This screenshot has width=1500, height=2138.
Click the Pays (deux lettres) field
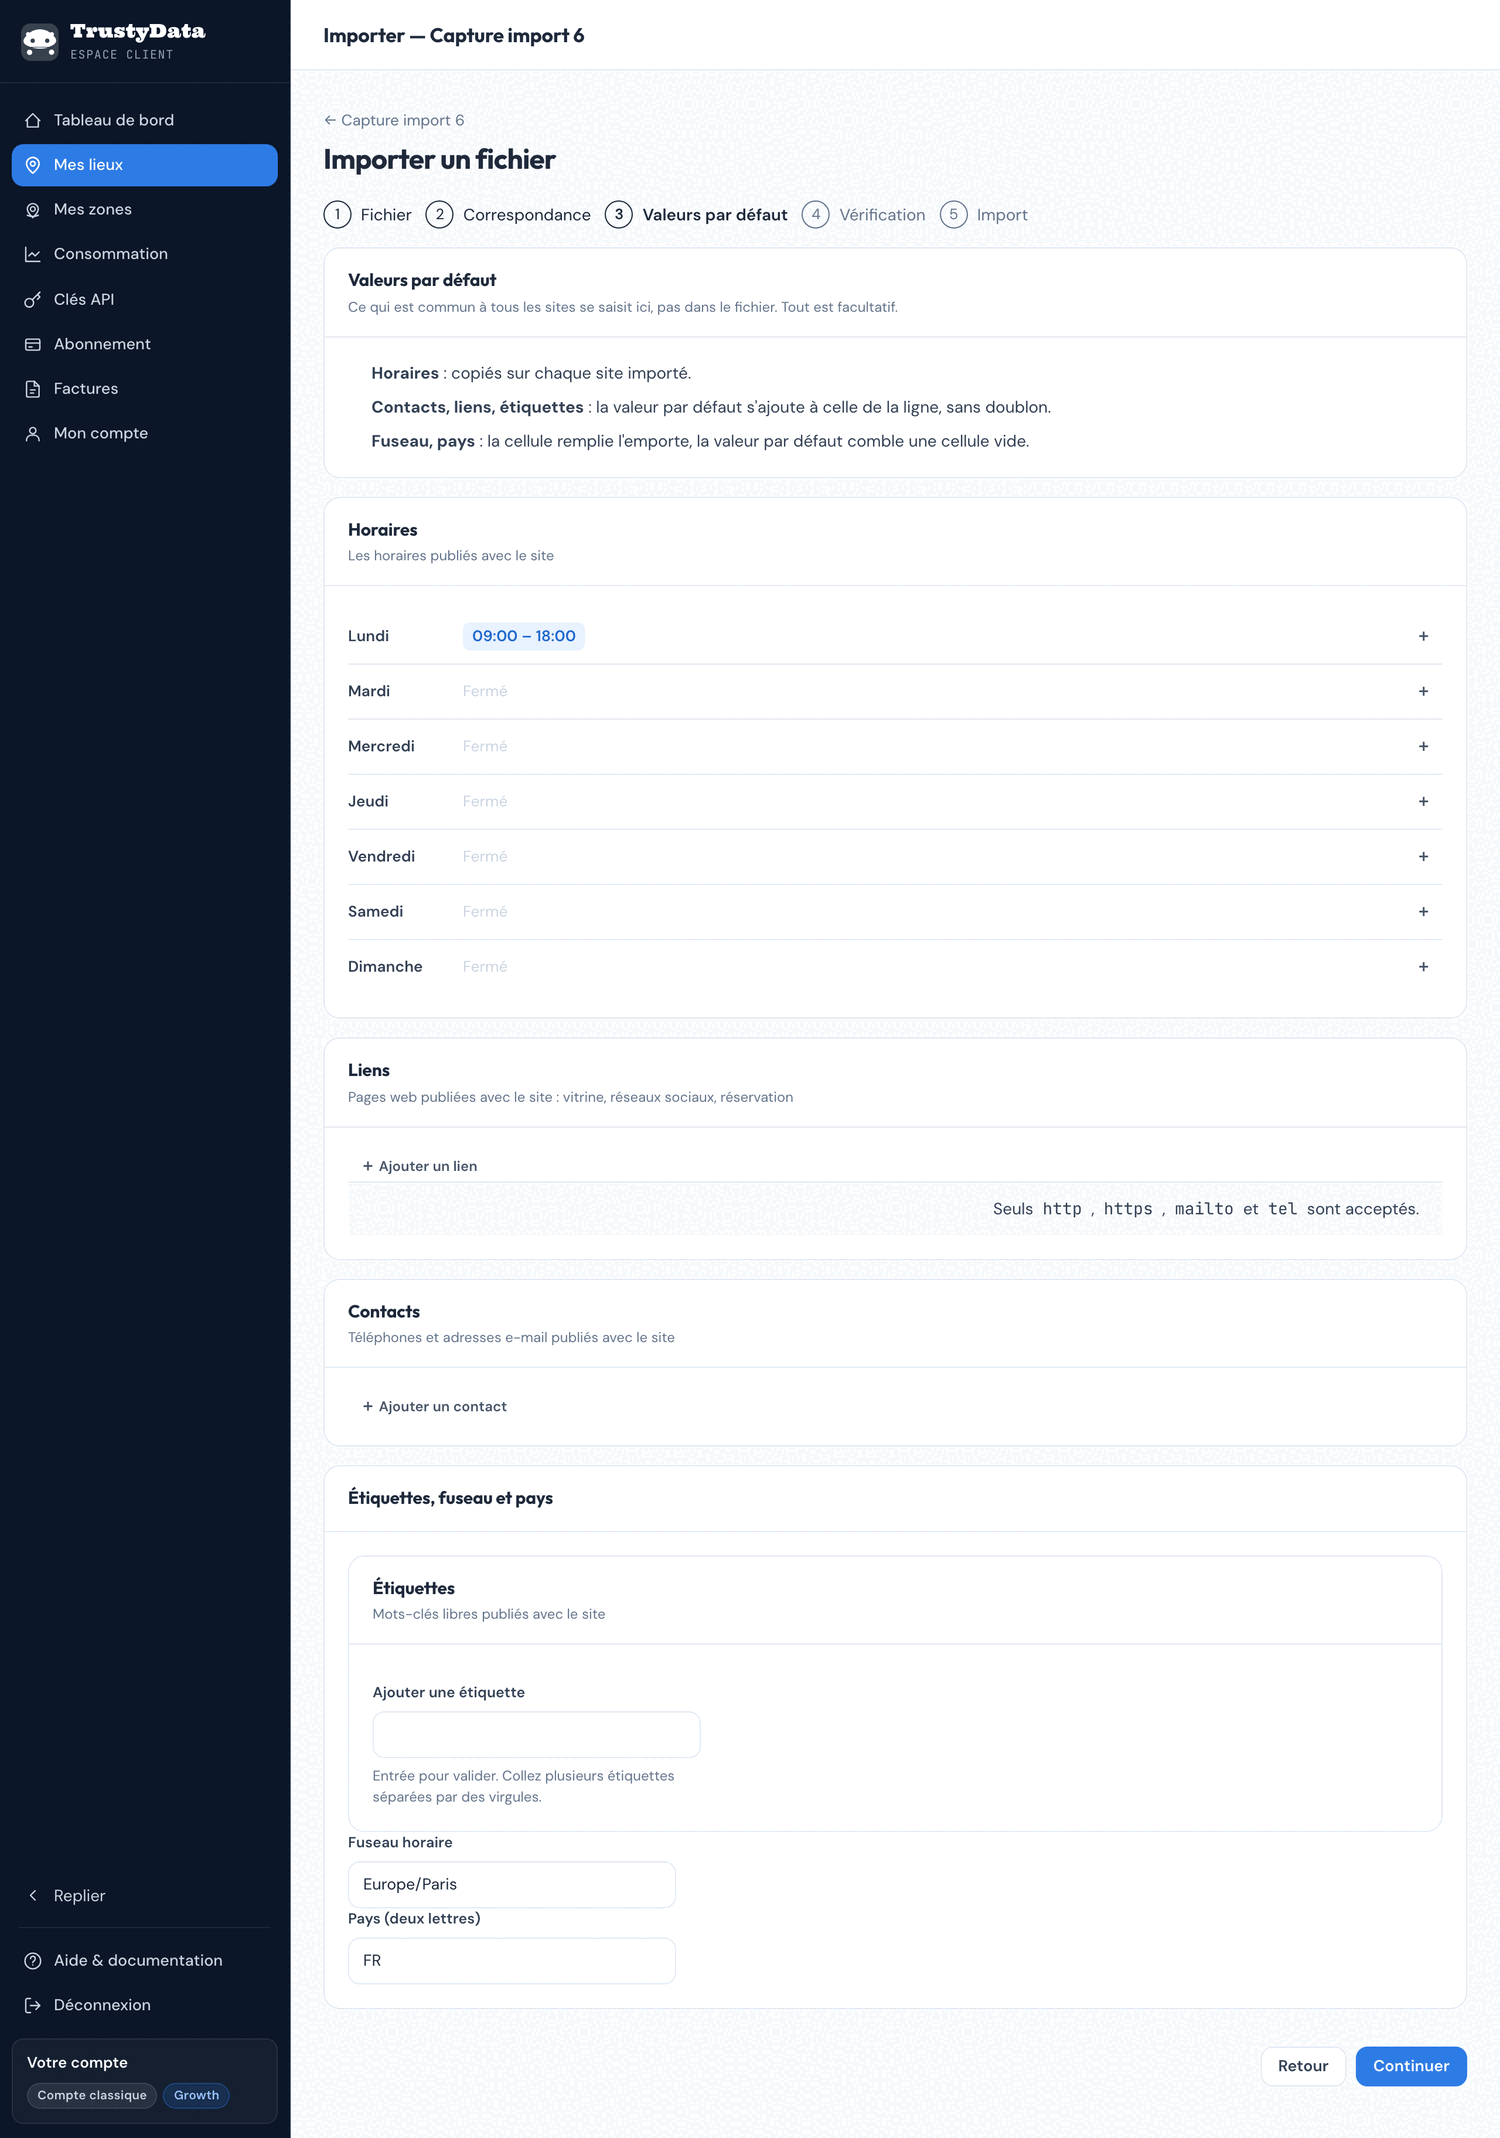pyautogui.click(x=512, y=1960)
